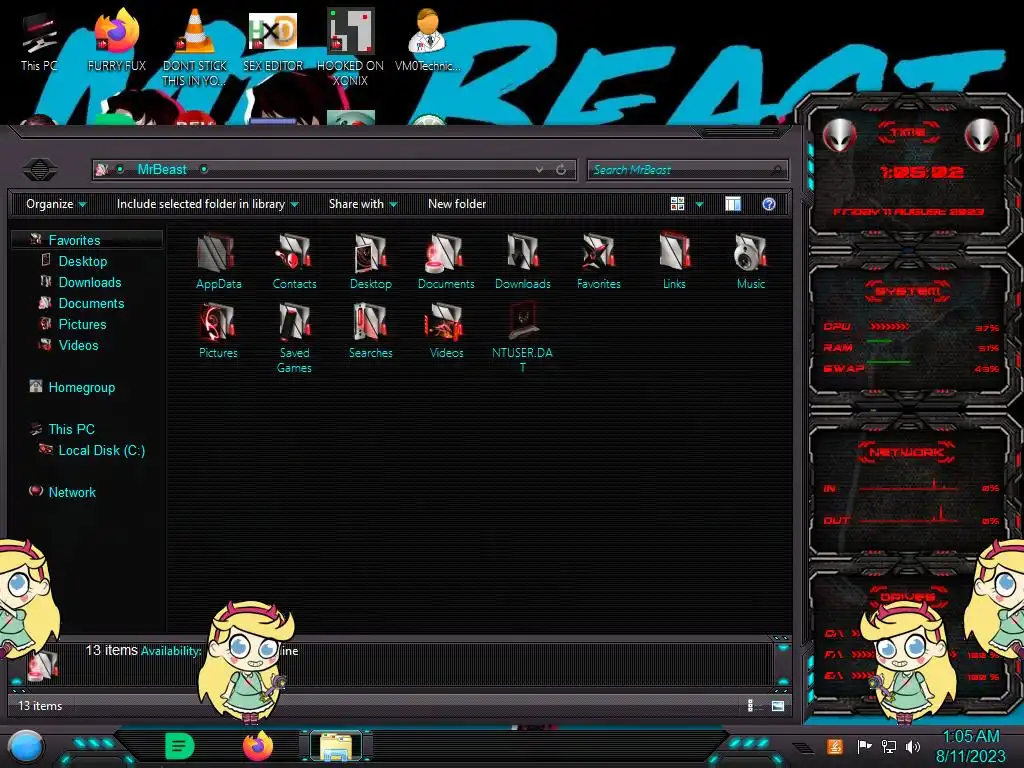Open the green notes app on taskbar

(x=179, y=746)
